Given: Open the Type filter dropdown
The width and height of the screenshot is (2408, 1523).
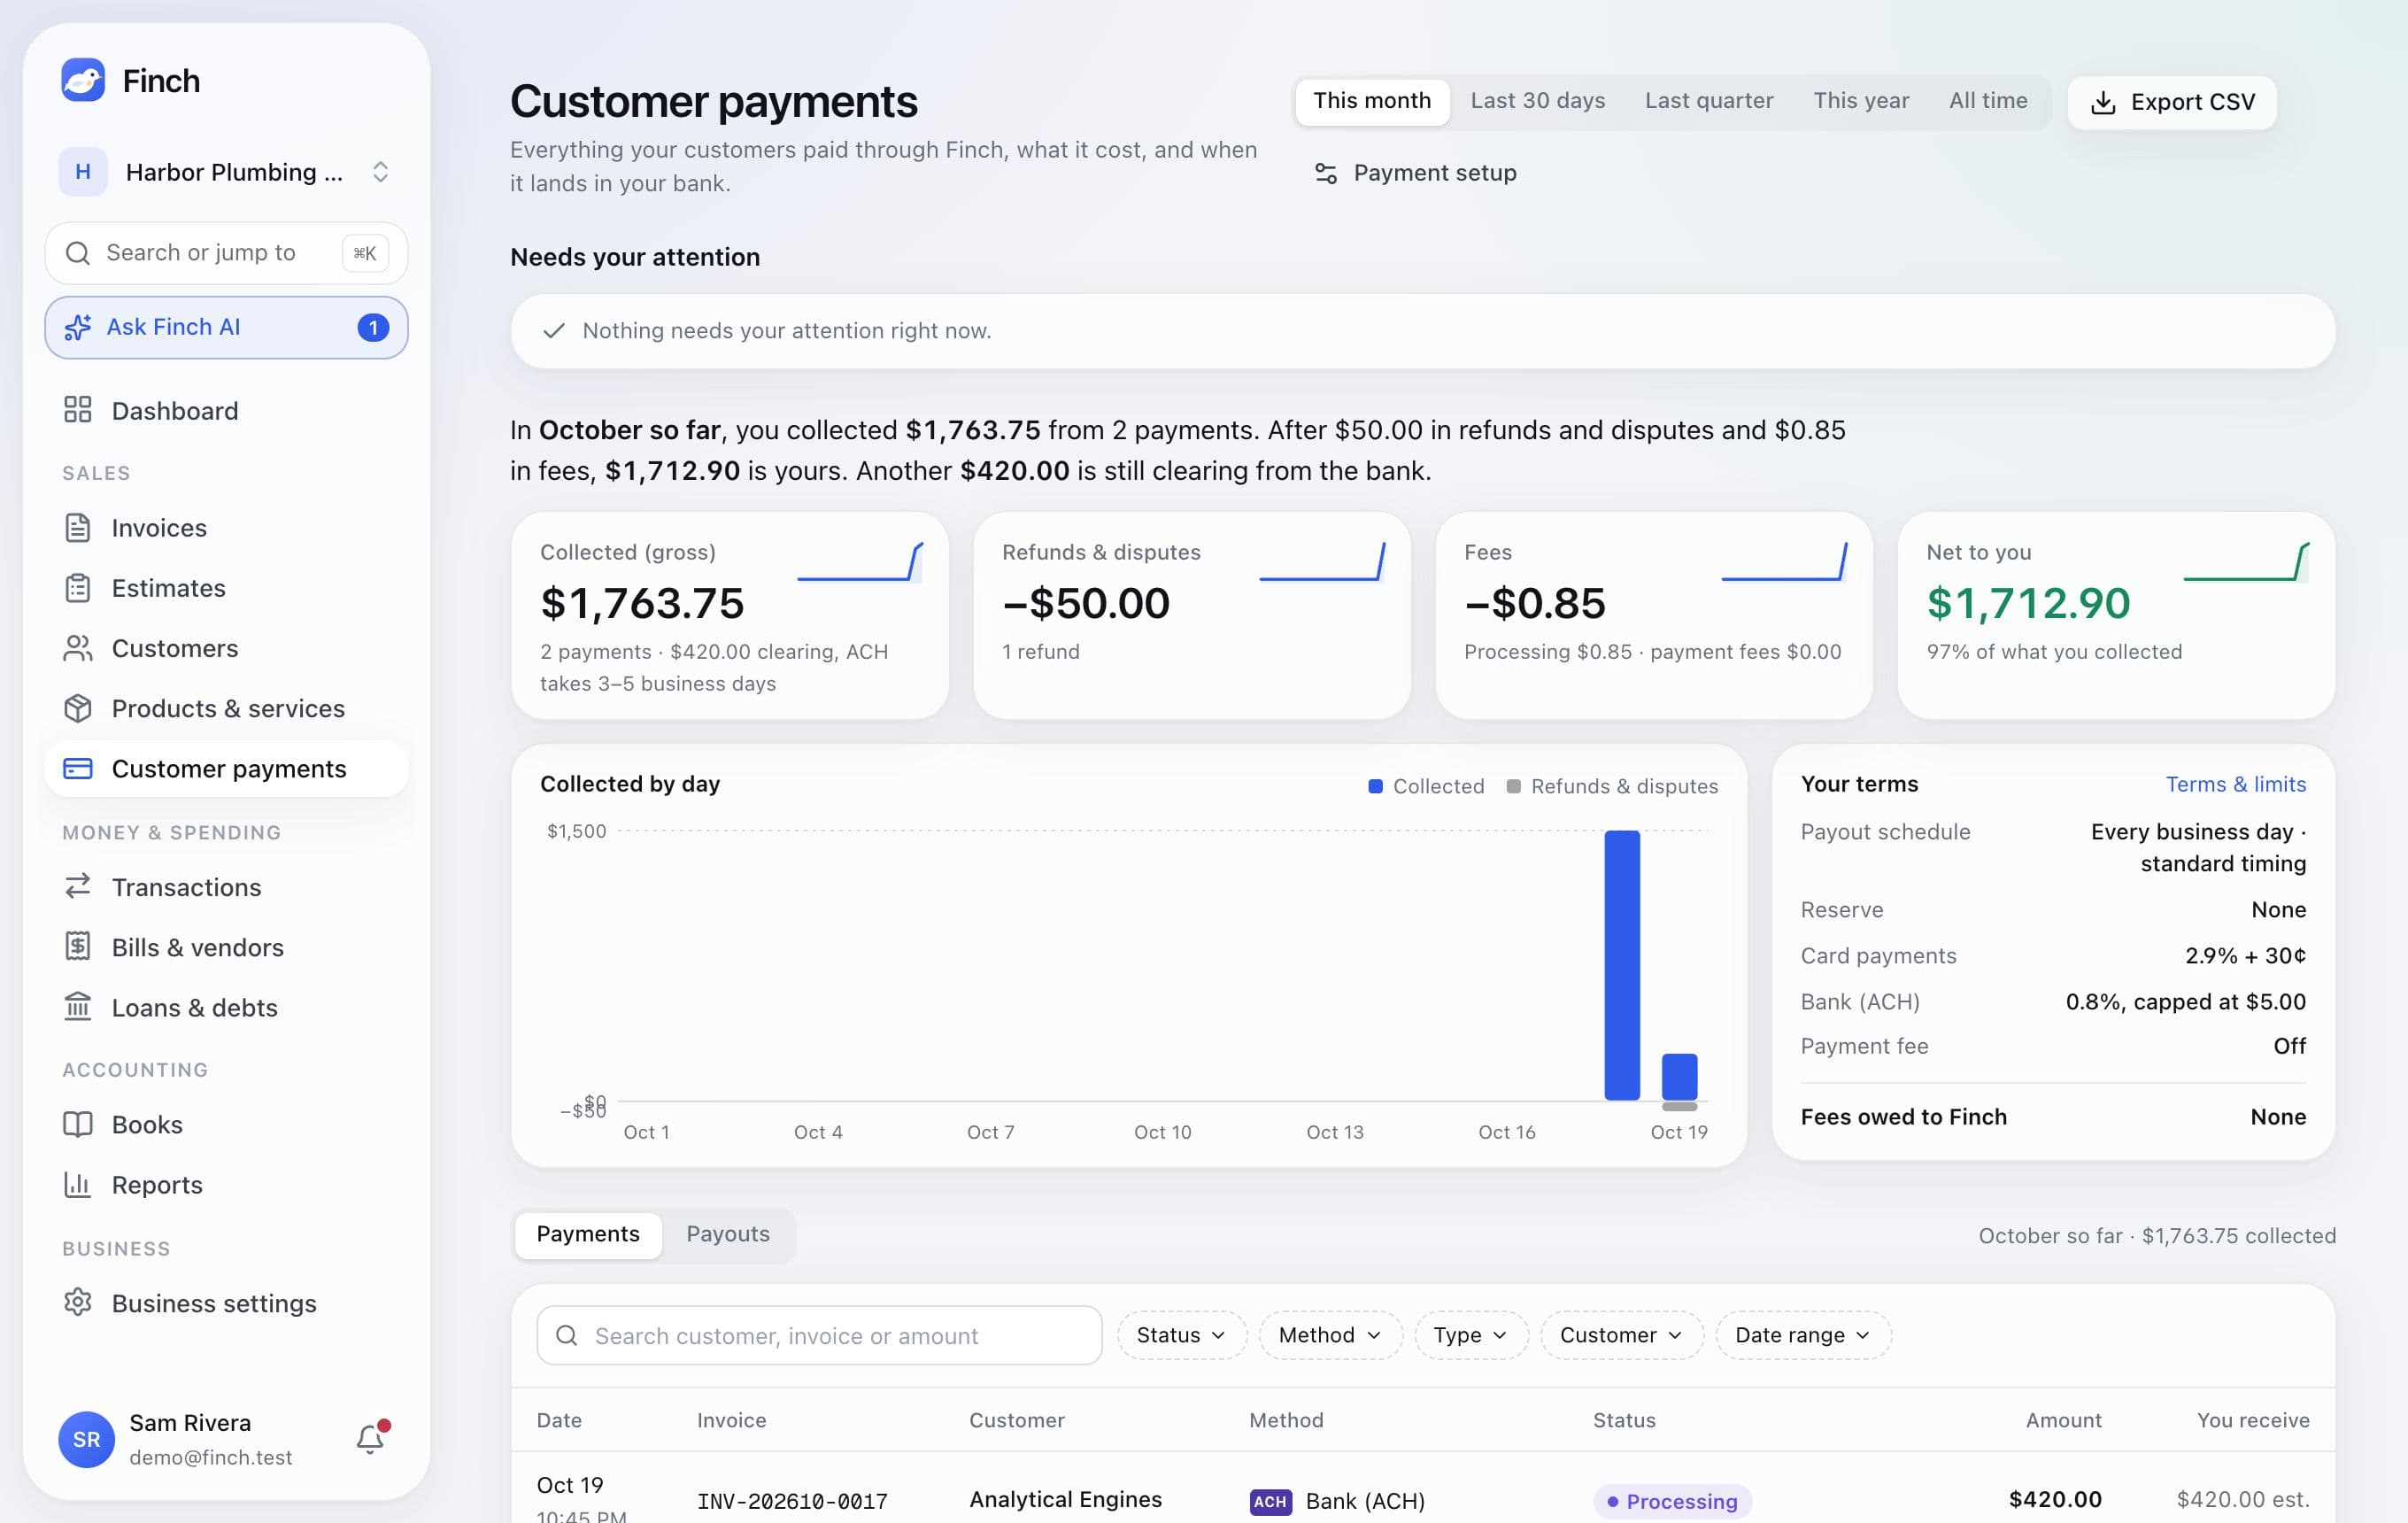Looking at the screenshot, I should click(x=1471, y=1335).
